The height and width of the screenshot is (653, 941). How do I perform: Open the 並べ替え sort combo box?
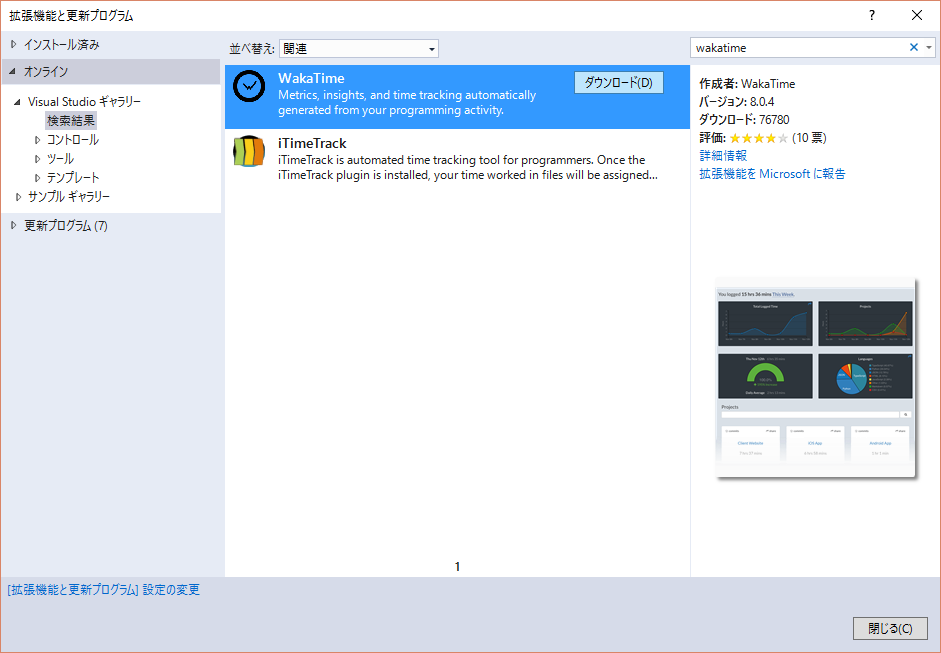pos(359,49)
